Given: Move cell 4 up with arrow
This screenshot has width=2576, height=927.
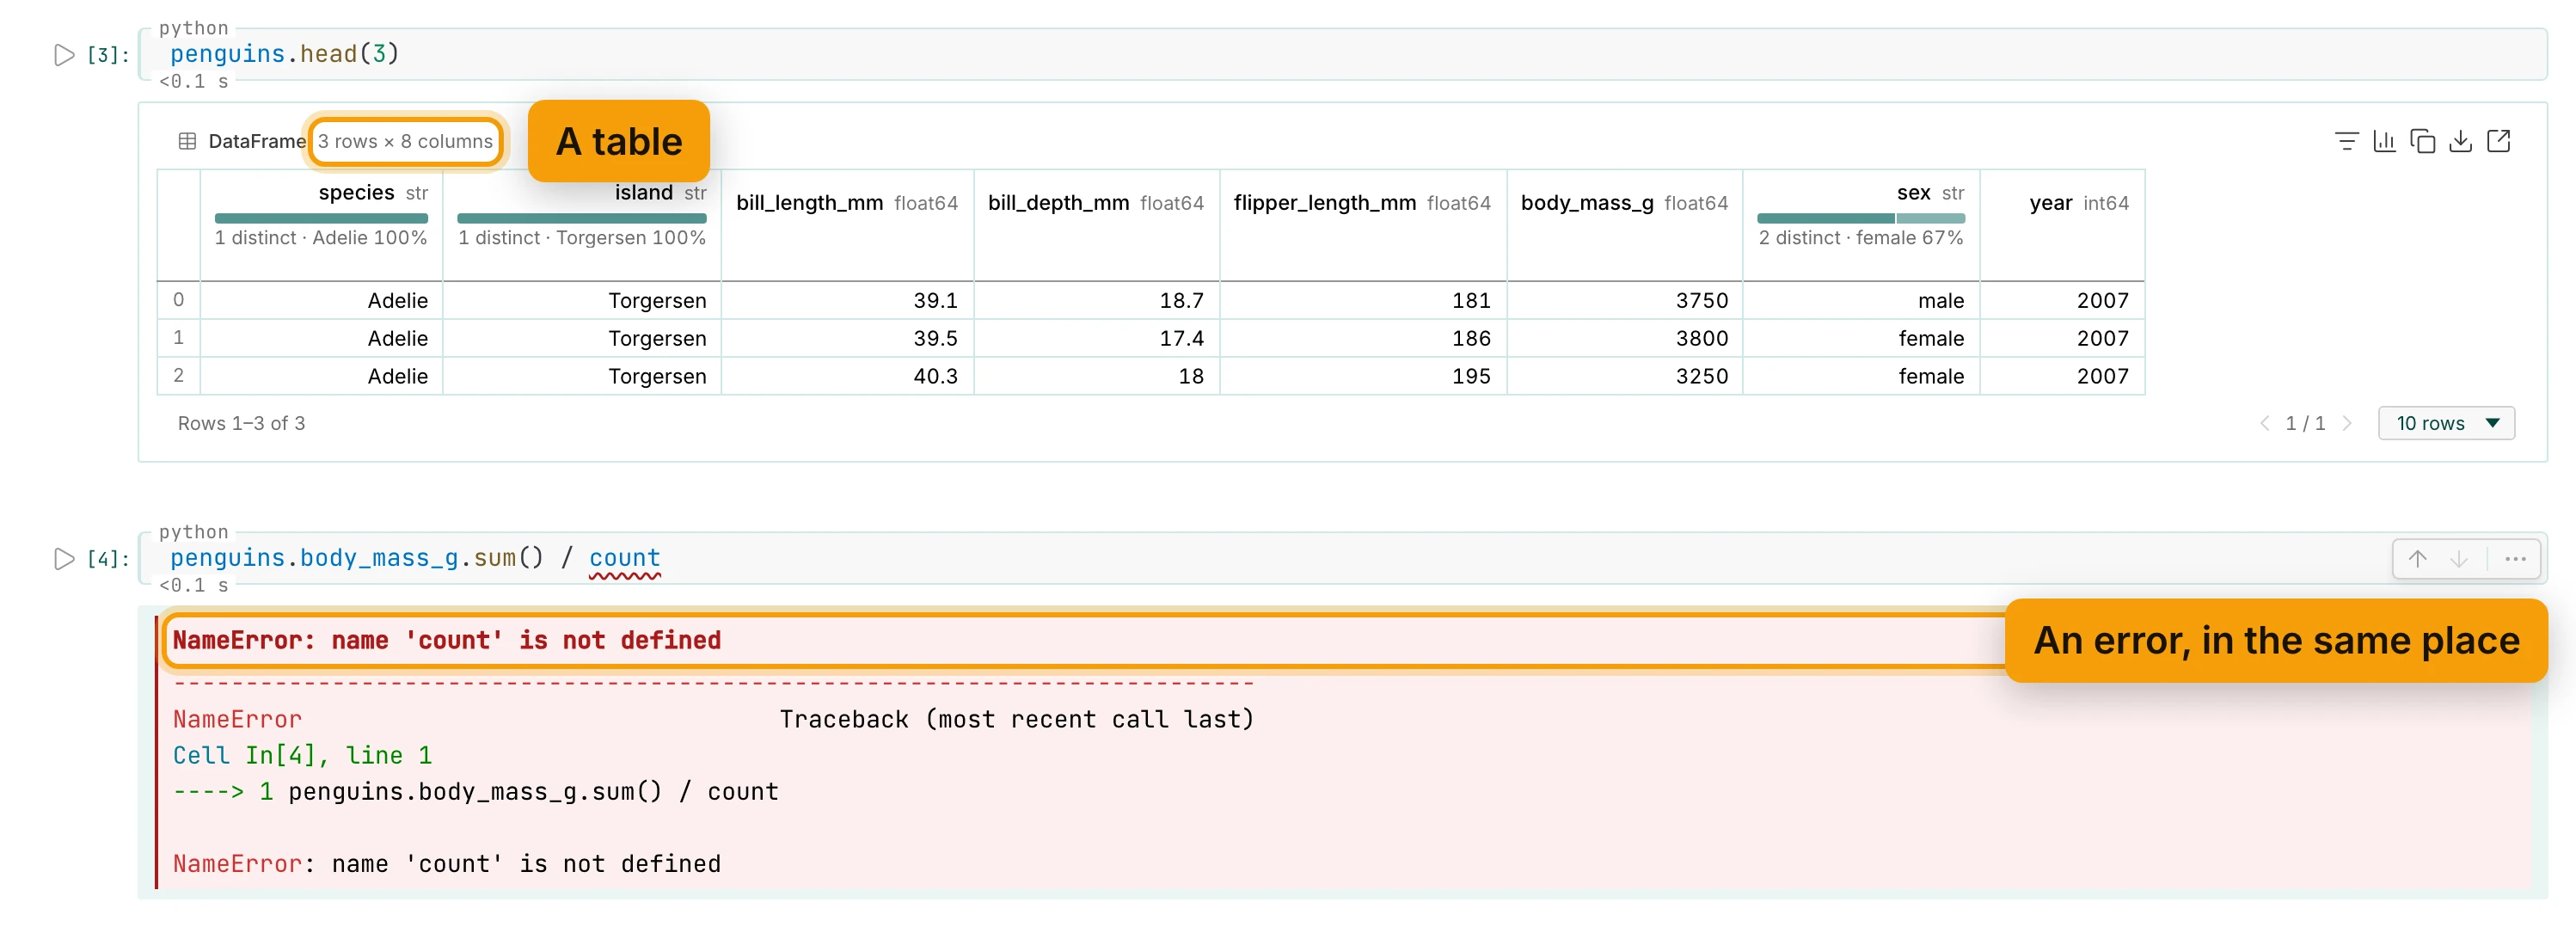Looking at the screenshot, I should 2417,559.
